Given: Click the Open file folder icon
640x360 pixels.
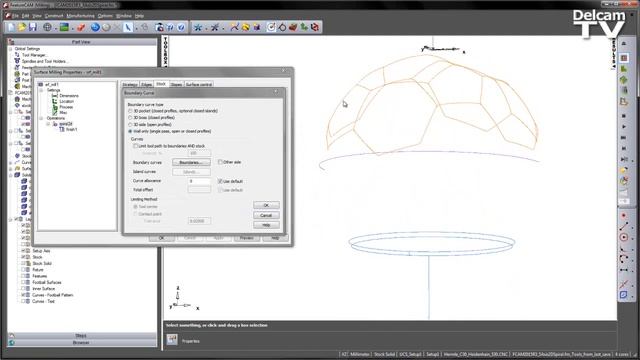Looking at the screenshot, I should click(22, 27).
